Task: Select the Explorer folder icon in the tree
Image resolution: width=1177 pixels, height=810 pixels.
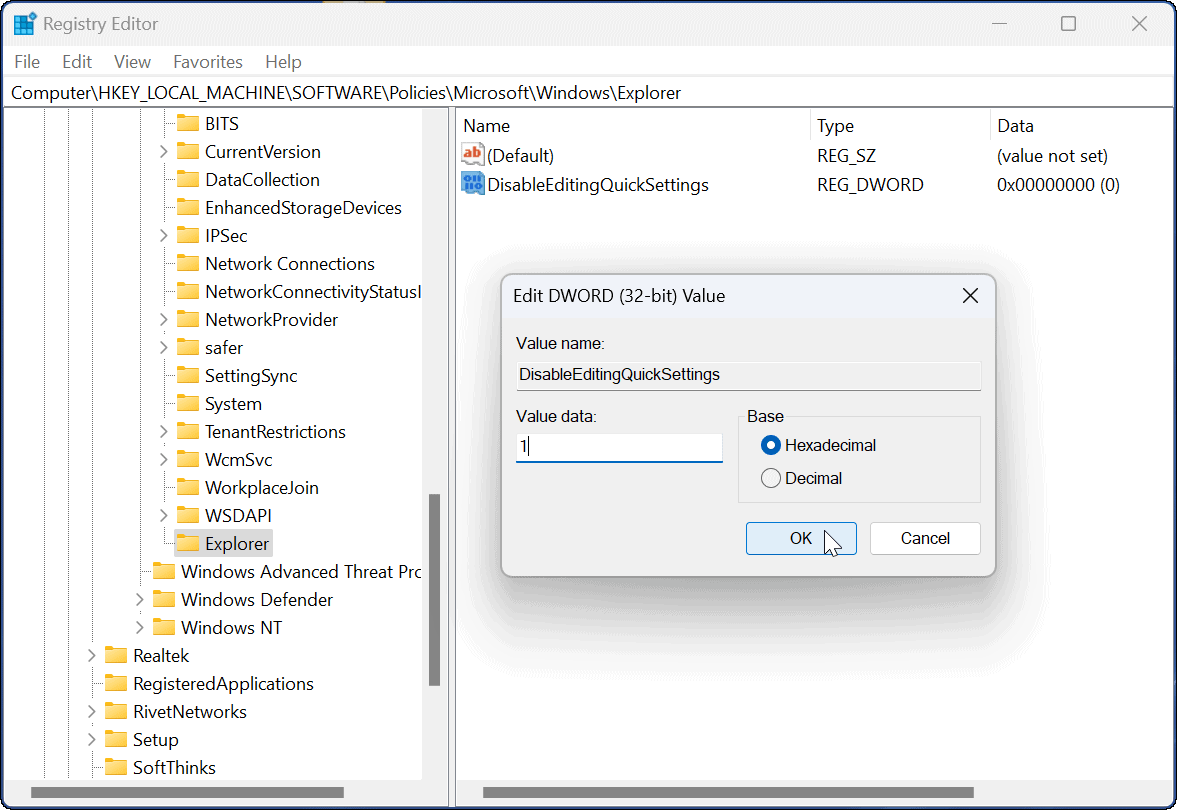Action: tap(188, 543)
